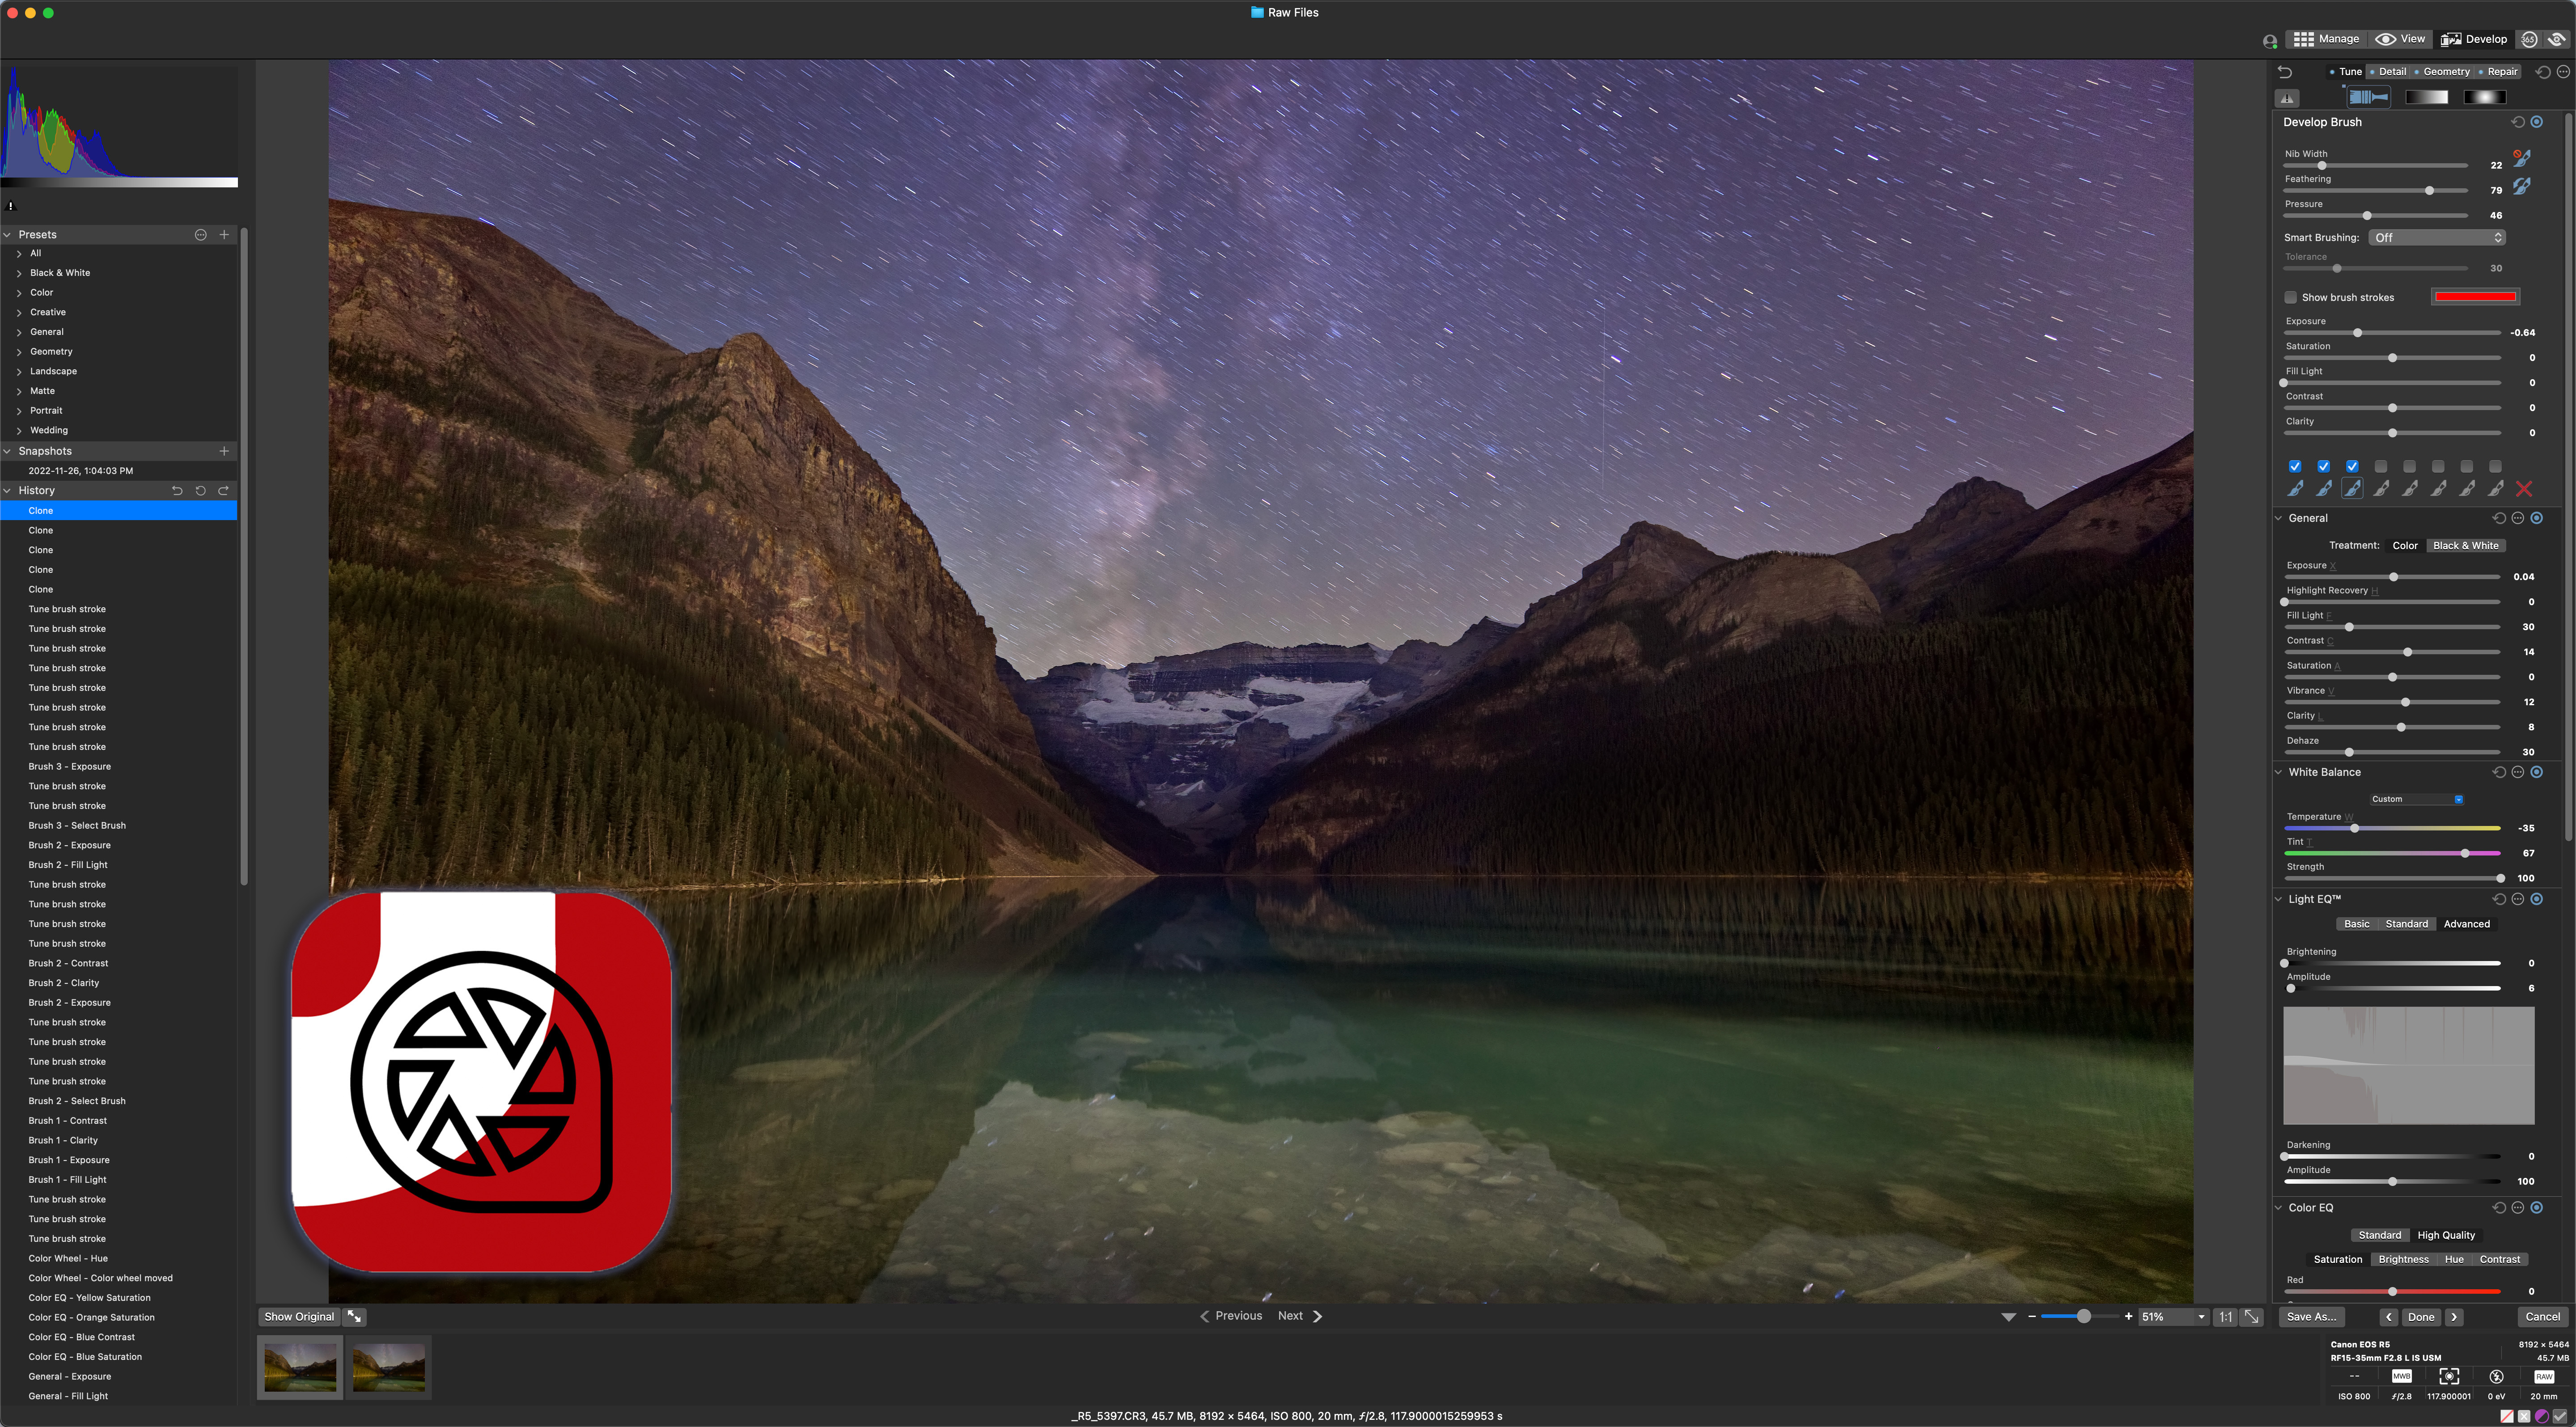This screenshot has width=2576, height=1427.
Task: Enable Show brush strokes checkbox
Action: pos(2291,297)
